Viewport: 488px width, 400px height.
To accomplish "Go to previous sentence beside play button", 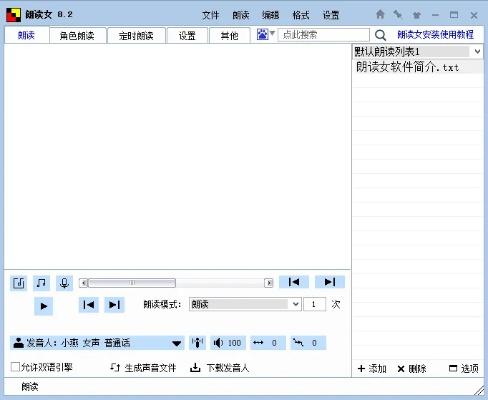I will pyautogui.click(x=89, y=305).
